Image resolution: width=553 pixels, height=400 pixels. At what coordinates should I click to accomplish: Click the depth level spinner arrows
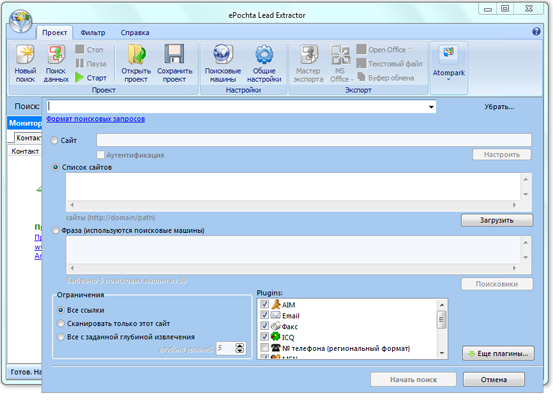click(x=239, y=348)
